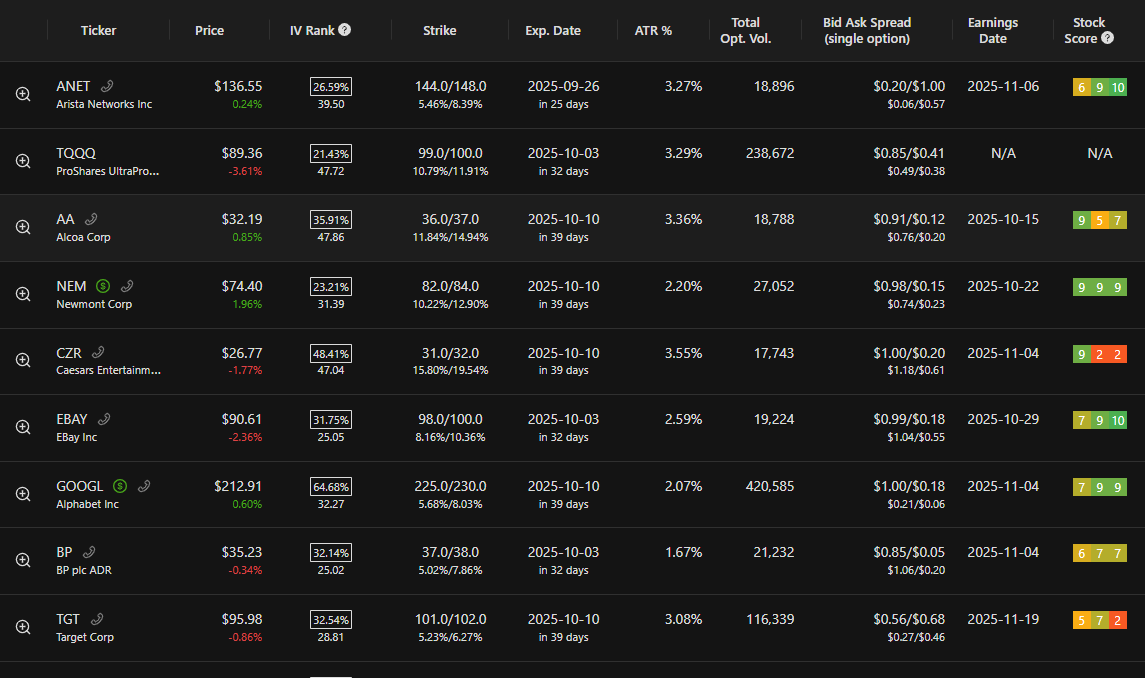The image size is (1145, 678).
Task: Click expiration date 2025-09-26
Action: pos(564,86)
